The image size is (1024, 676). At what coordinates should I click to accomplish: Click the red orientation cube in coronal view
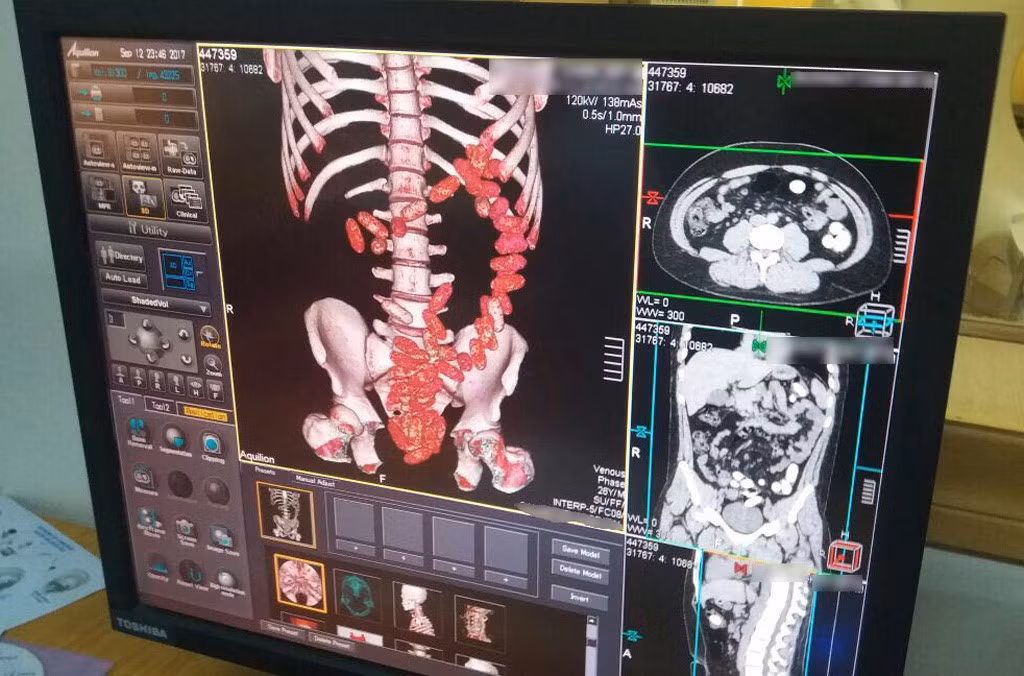coord(845,555)
